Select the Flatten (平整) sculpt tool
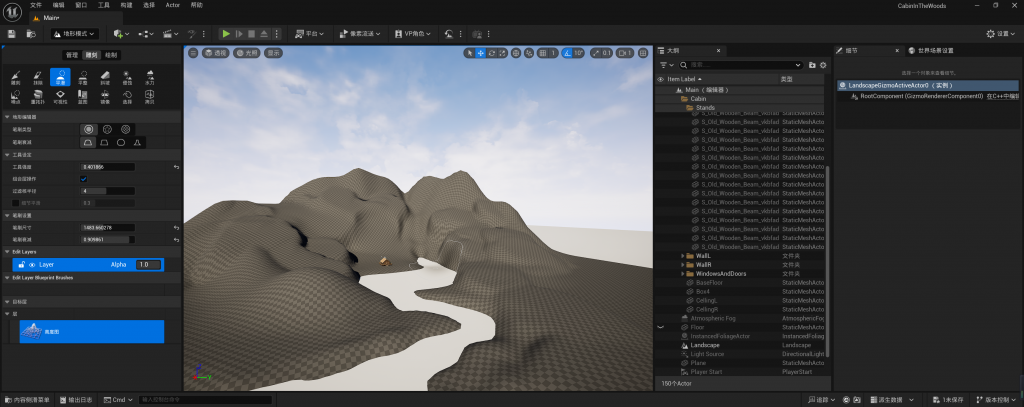 (x=83, y=77)
